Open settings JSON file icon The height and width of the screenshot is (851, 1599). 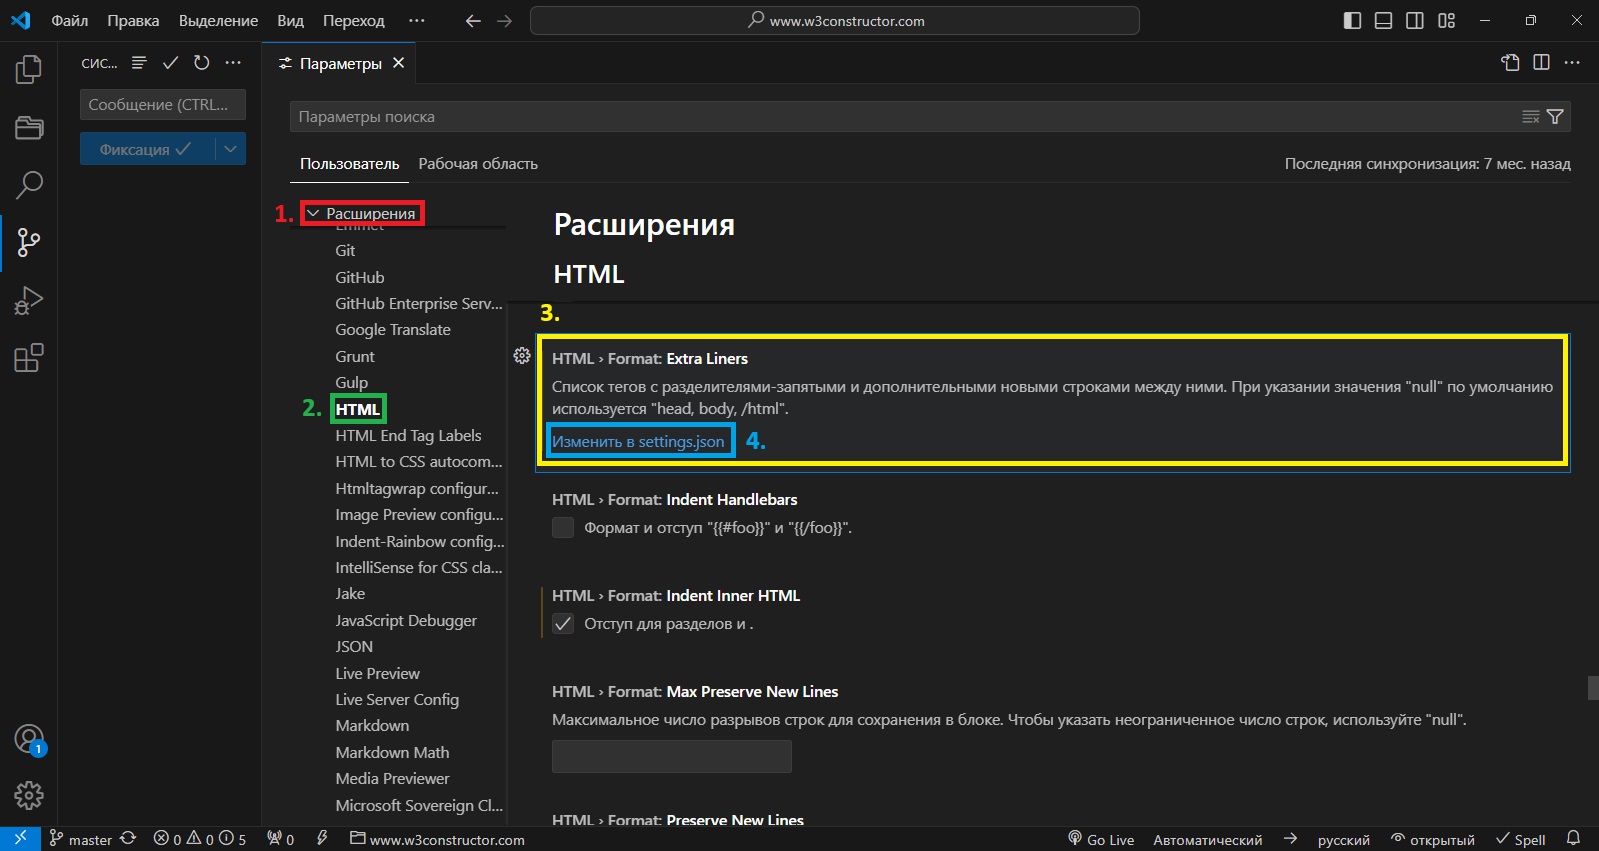click(1510, 63)
